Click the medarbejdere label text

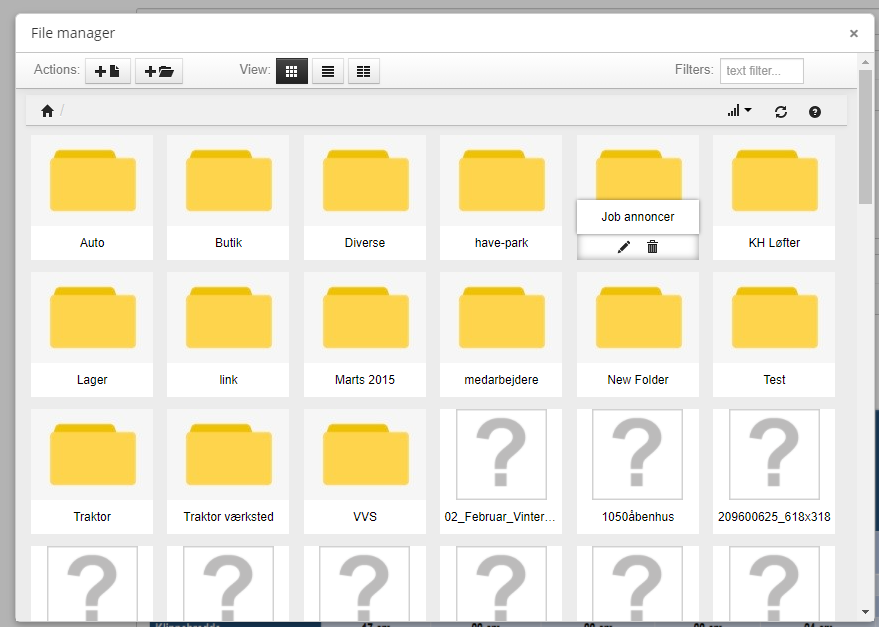501,380
